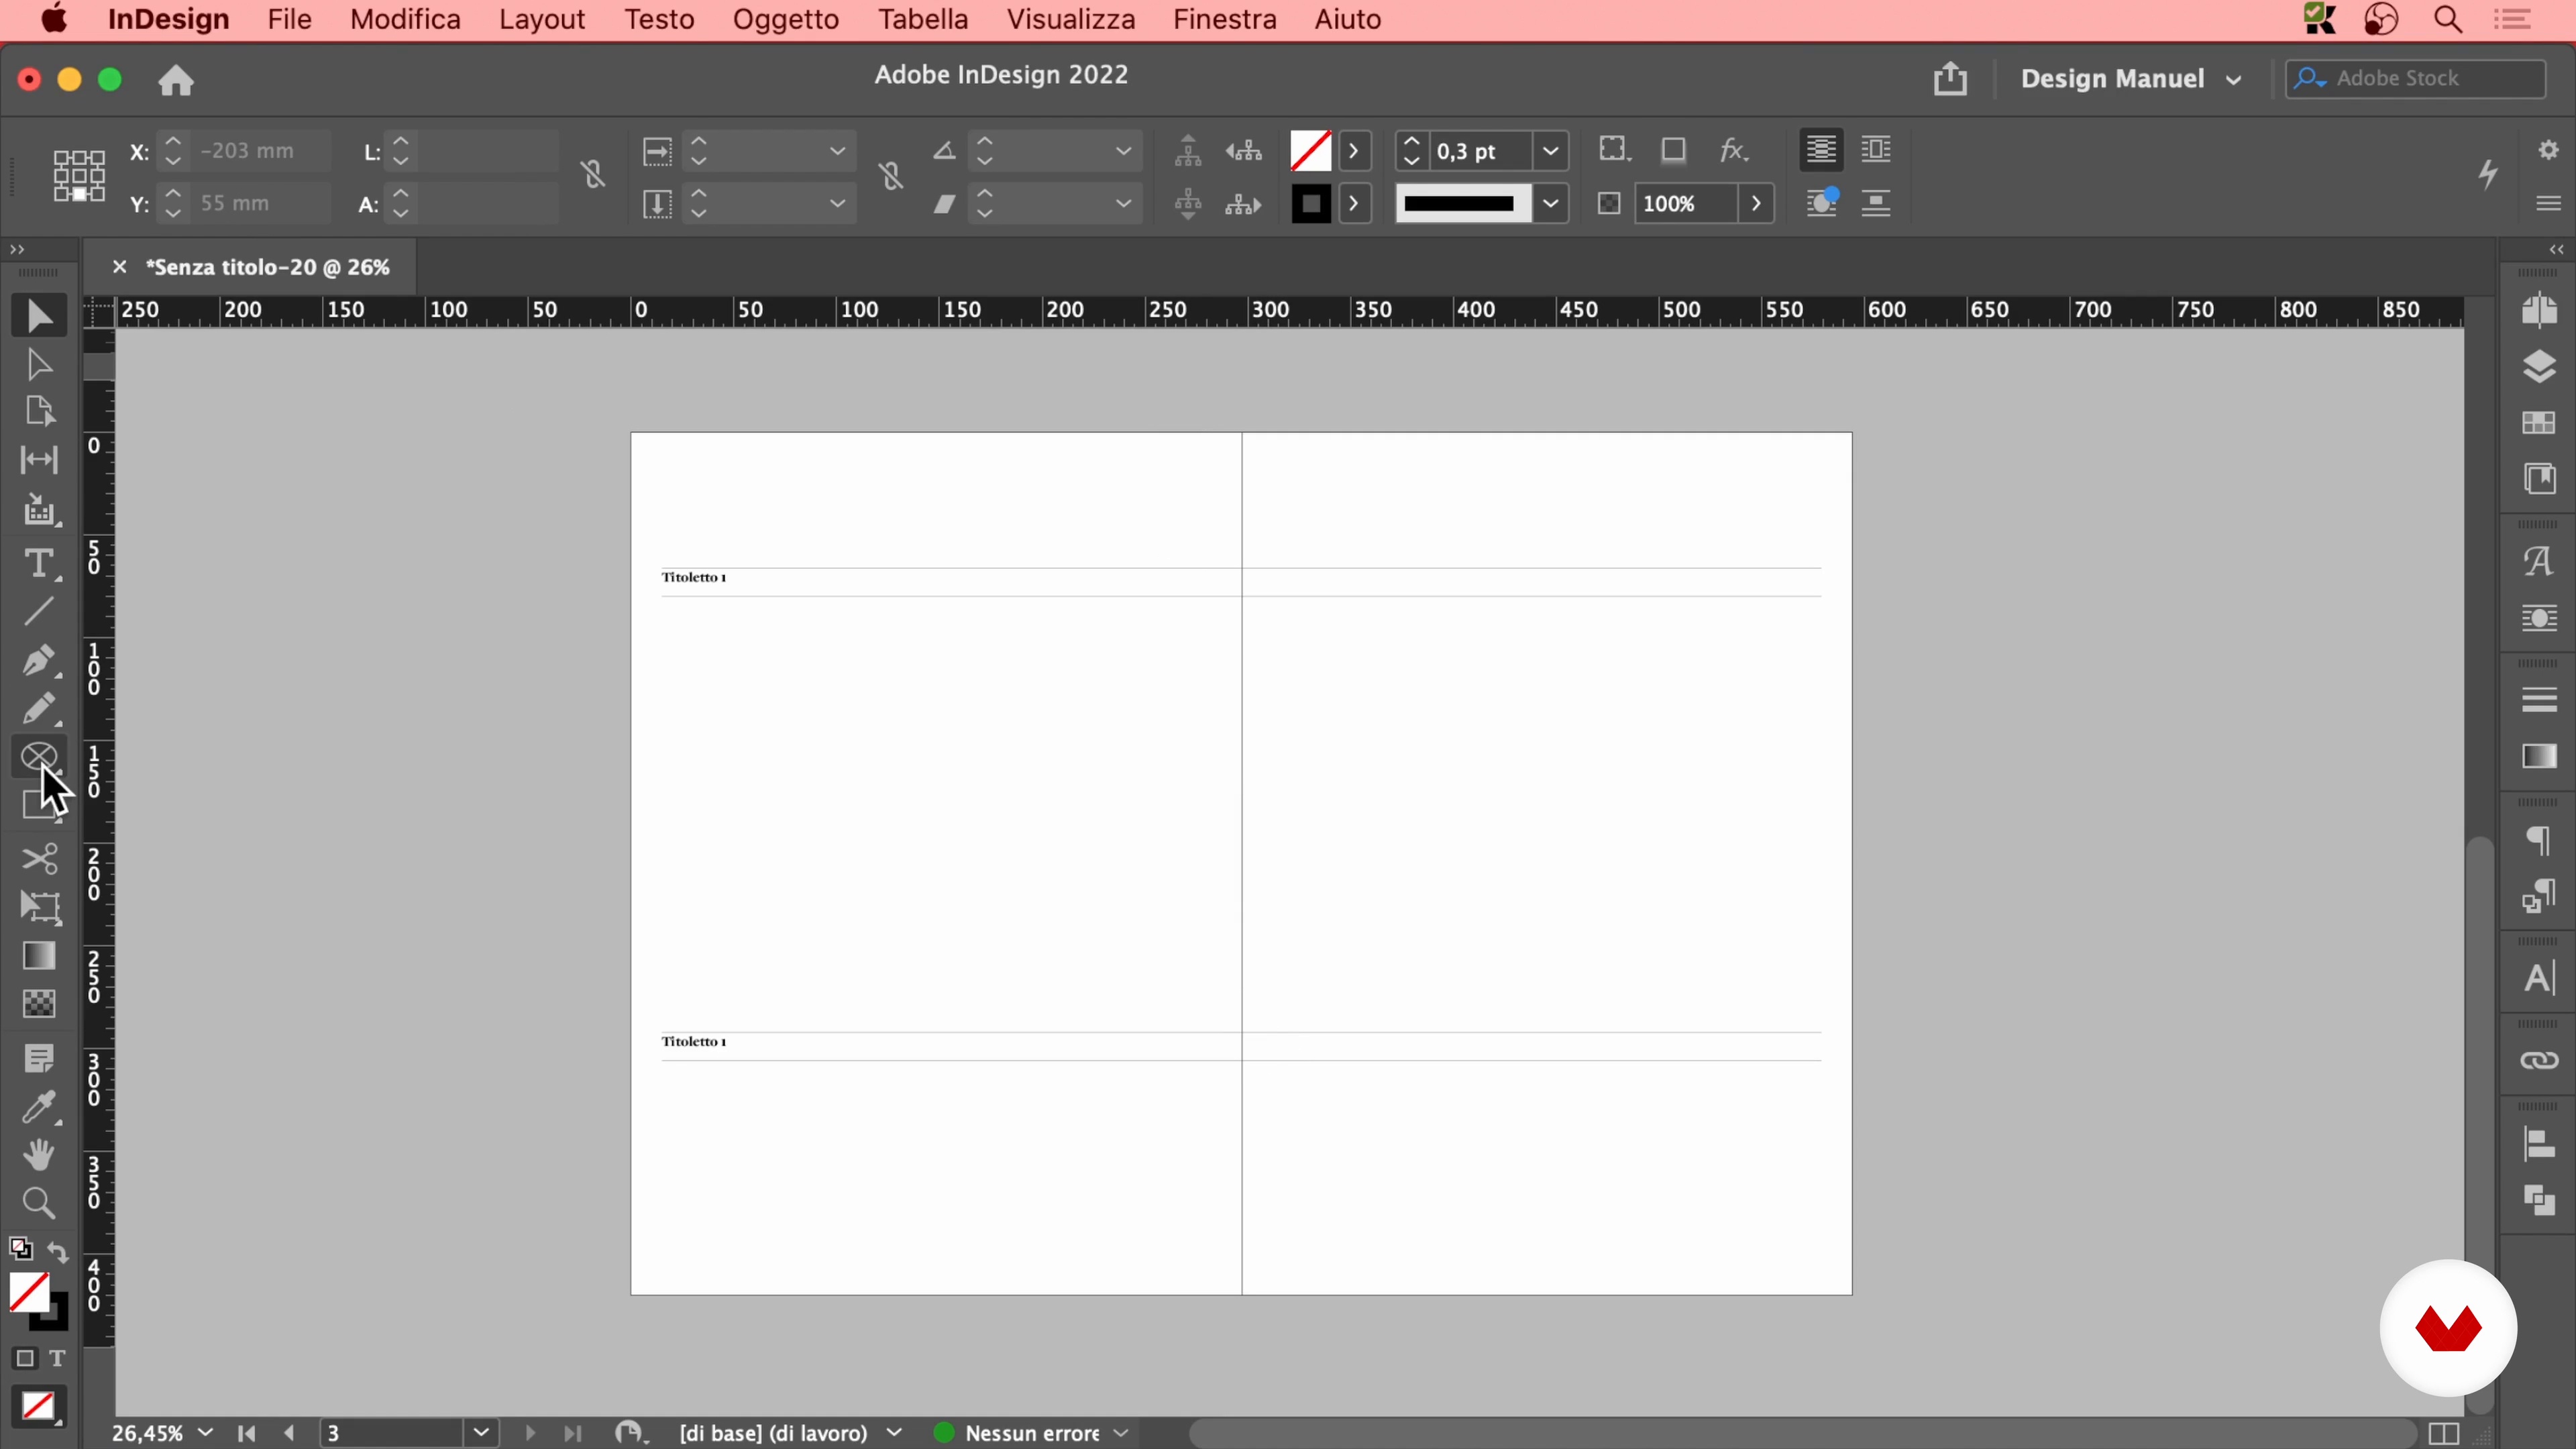Open the zoom level dropdown
The height and width of the screenshot is (1449, 2576).
206,1432
